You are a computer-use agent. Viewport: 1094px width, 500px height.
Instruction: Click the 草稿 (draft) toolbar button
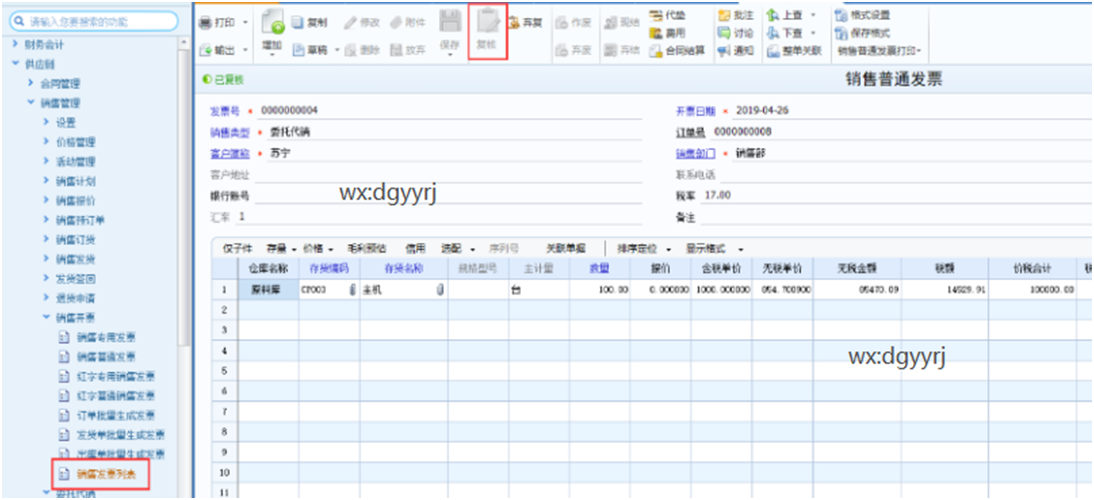point(309,50)
